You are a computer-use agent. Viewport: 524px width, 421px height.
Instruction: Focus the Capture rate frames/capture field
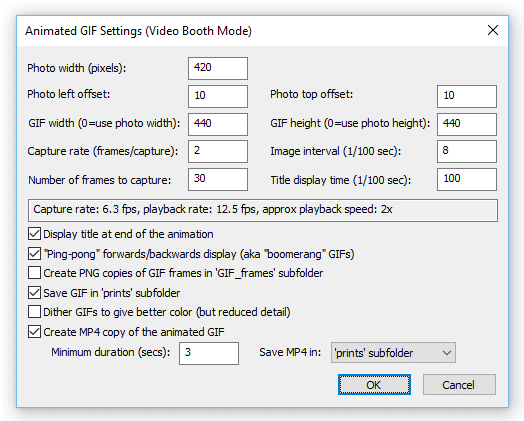point(218,151)
